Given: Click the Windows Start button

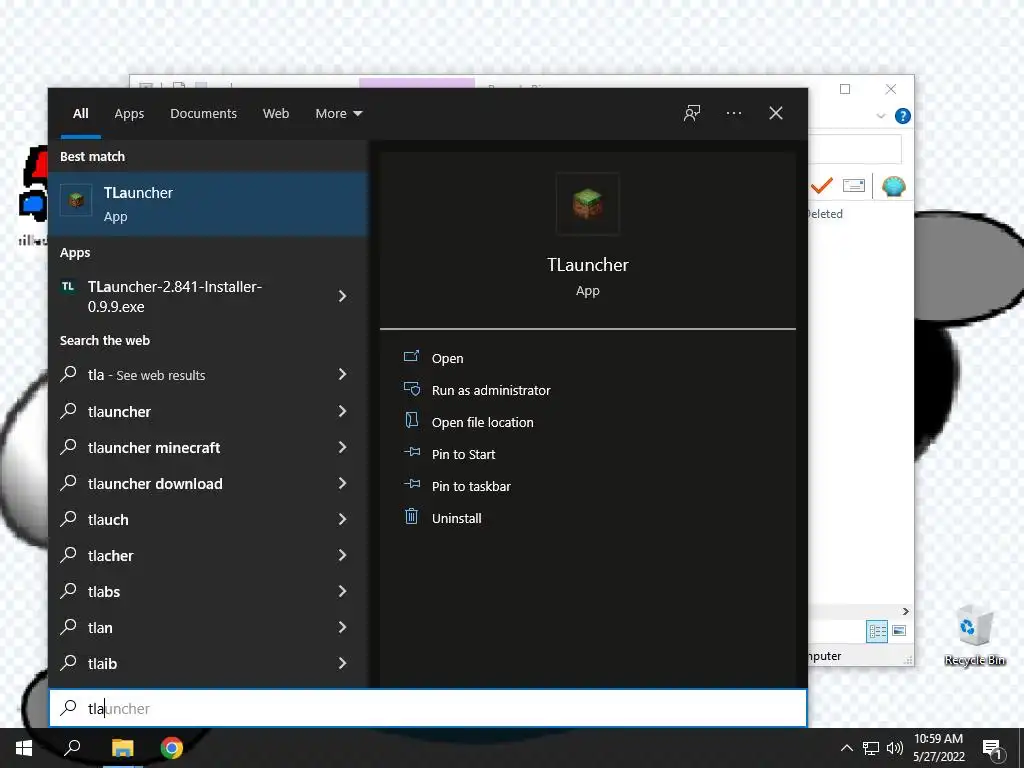Looking at the screenshot, I should click(24, 748).
